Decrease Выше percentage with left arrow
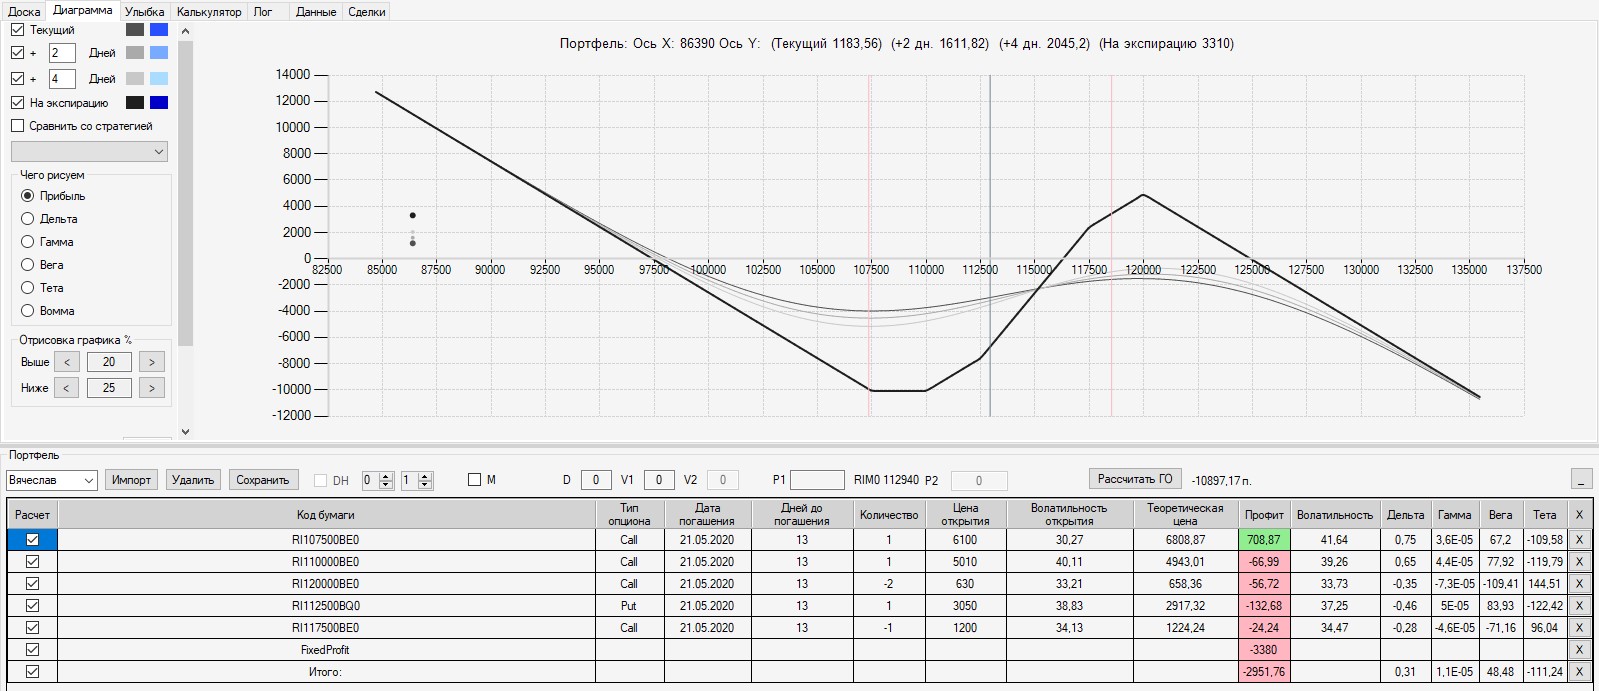Screen dimensions: 1599x691 [x=66, y=362]
